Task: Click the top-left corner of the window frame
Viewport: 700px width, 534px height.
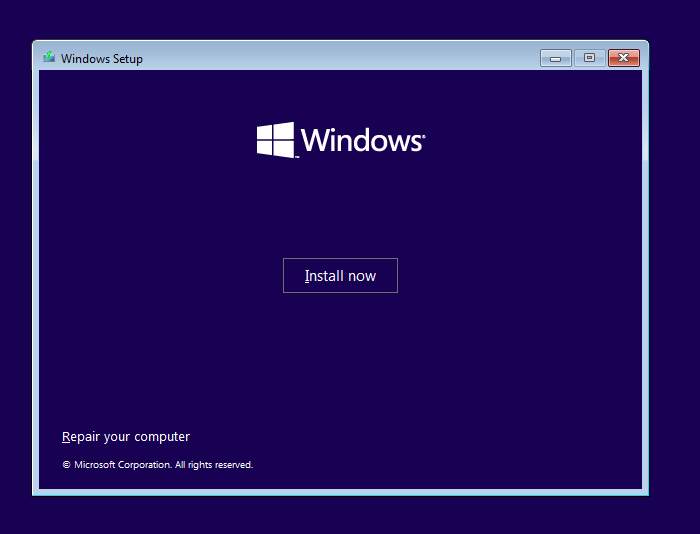Action: [x=35, y=43]
